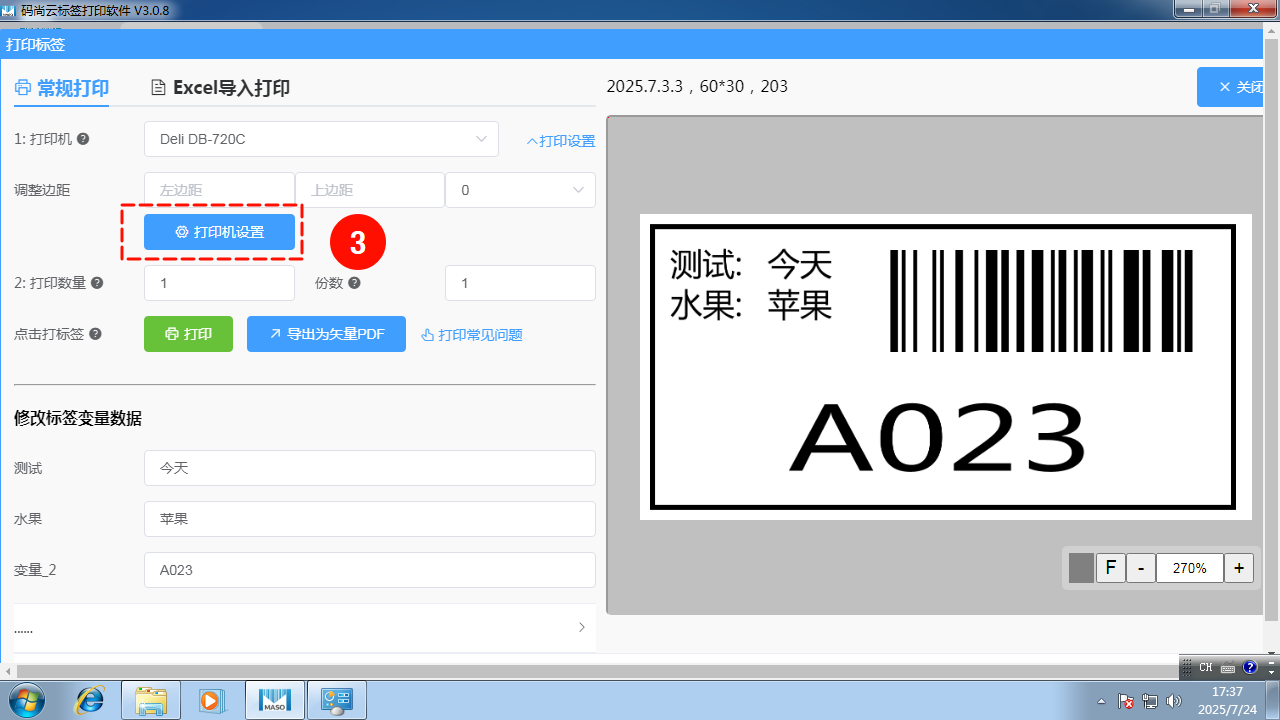
Task: Click the label preview image
Action: click(945, 367)
